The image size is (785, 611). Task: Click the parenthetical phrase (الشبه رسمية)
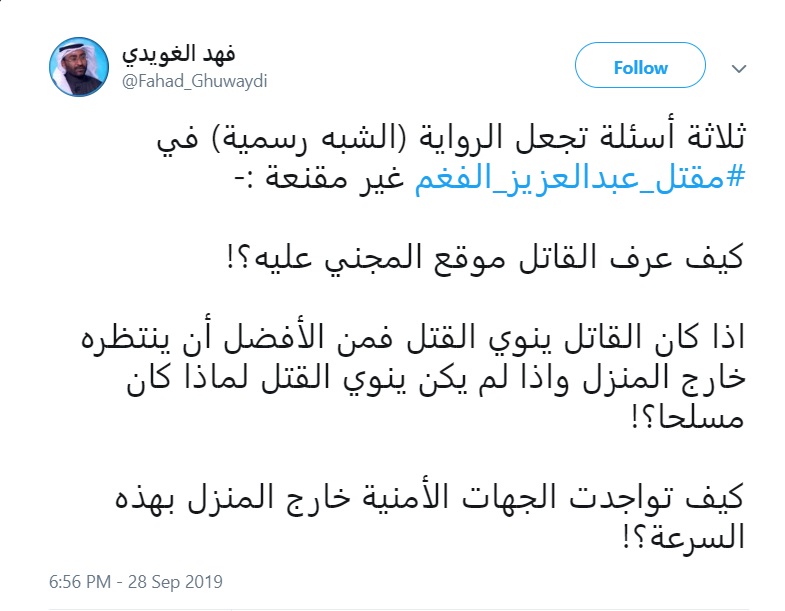pos(309,137)
